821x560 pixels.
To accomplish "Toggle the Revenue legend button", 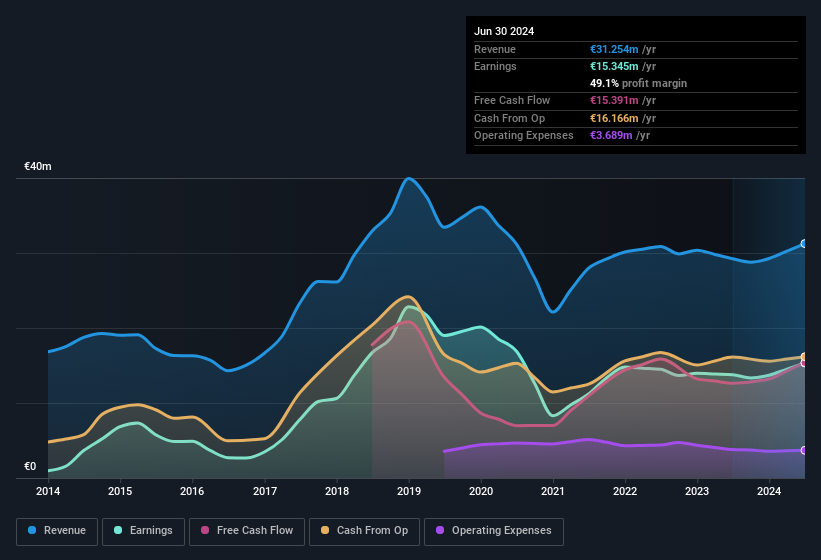I will (57, 531).
